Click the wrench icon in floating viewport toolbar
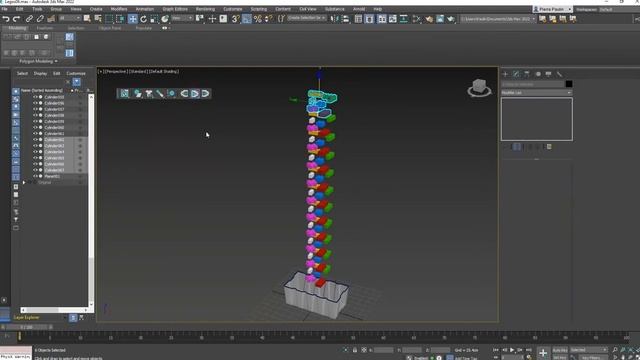This screenshot has height=360, width=640. [x=160, y=93]
